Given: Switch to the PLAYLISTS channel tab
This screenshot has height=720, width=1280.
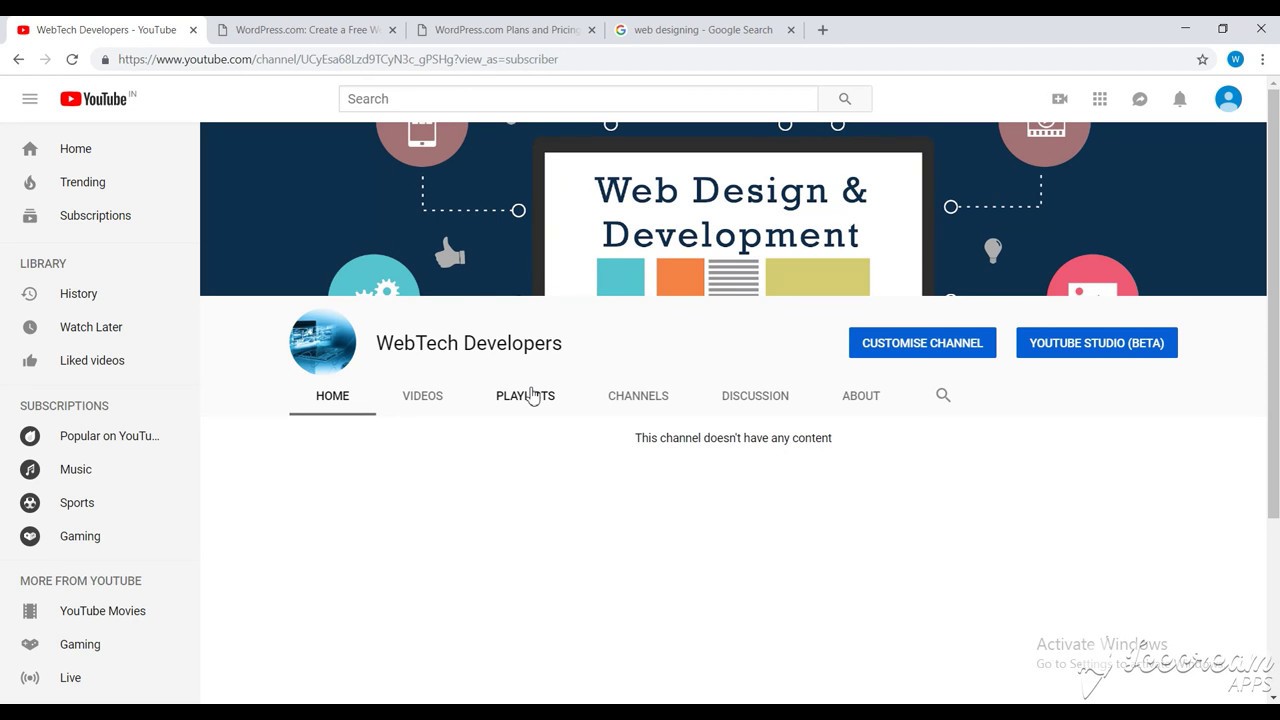Looking at the screenshot, I should coord(525,396).
